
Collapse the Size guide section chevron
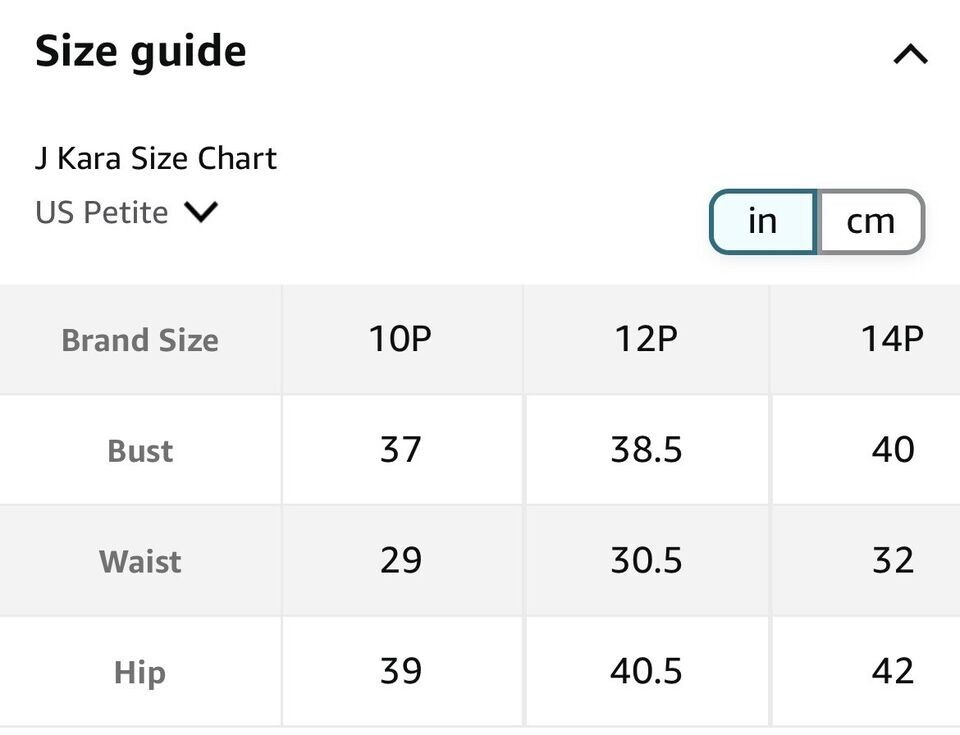(x=910, y=55)
